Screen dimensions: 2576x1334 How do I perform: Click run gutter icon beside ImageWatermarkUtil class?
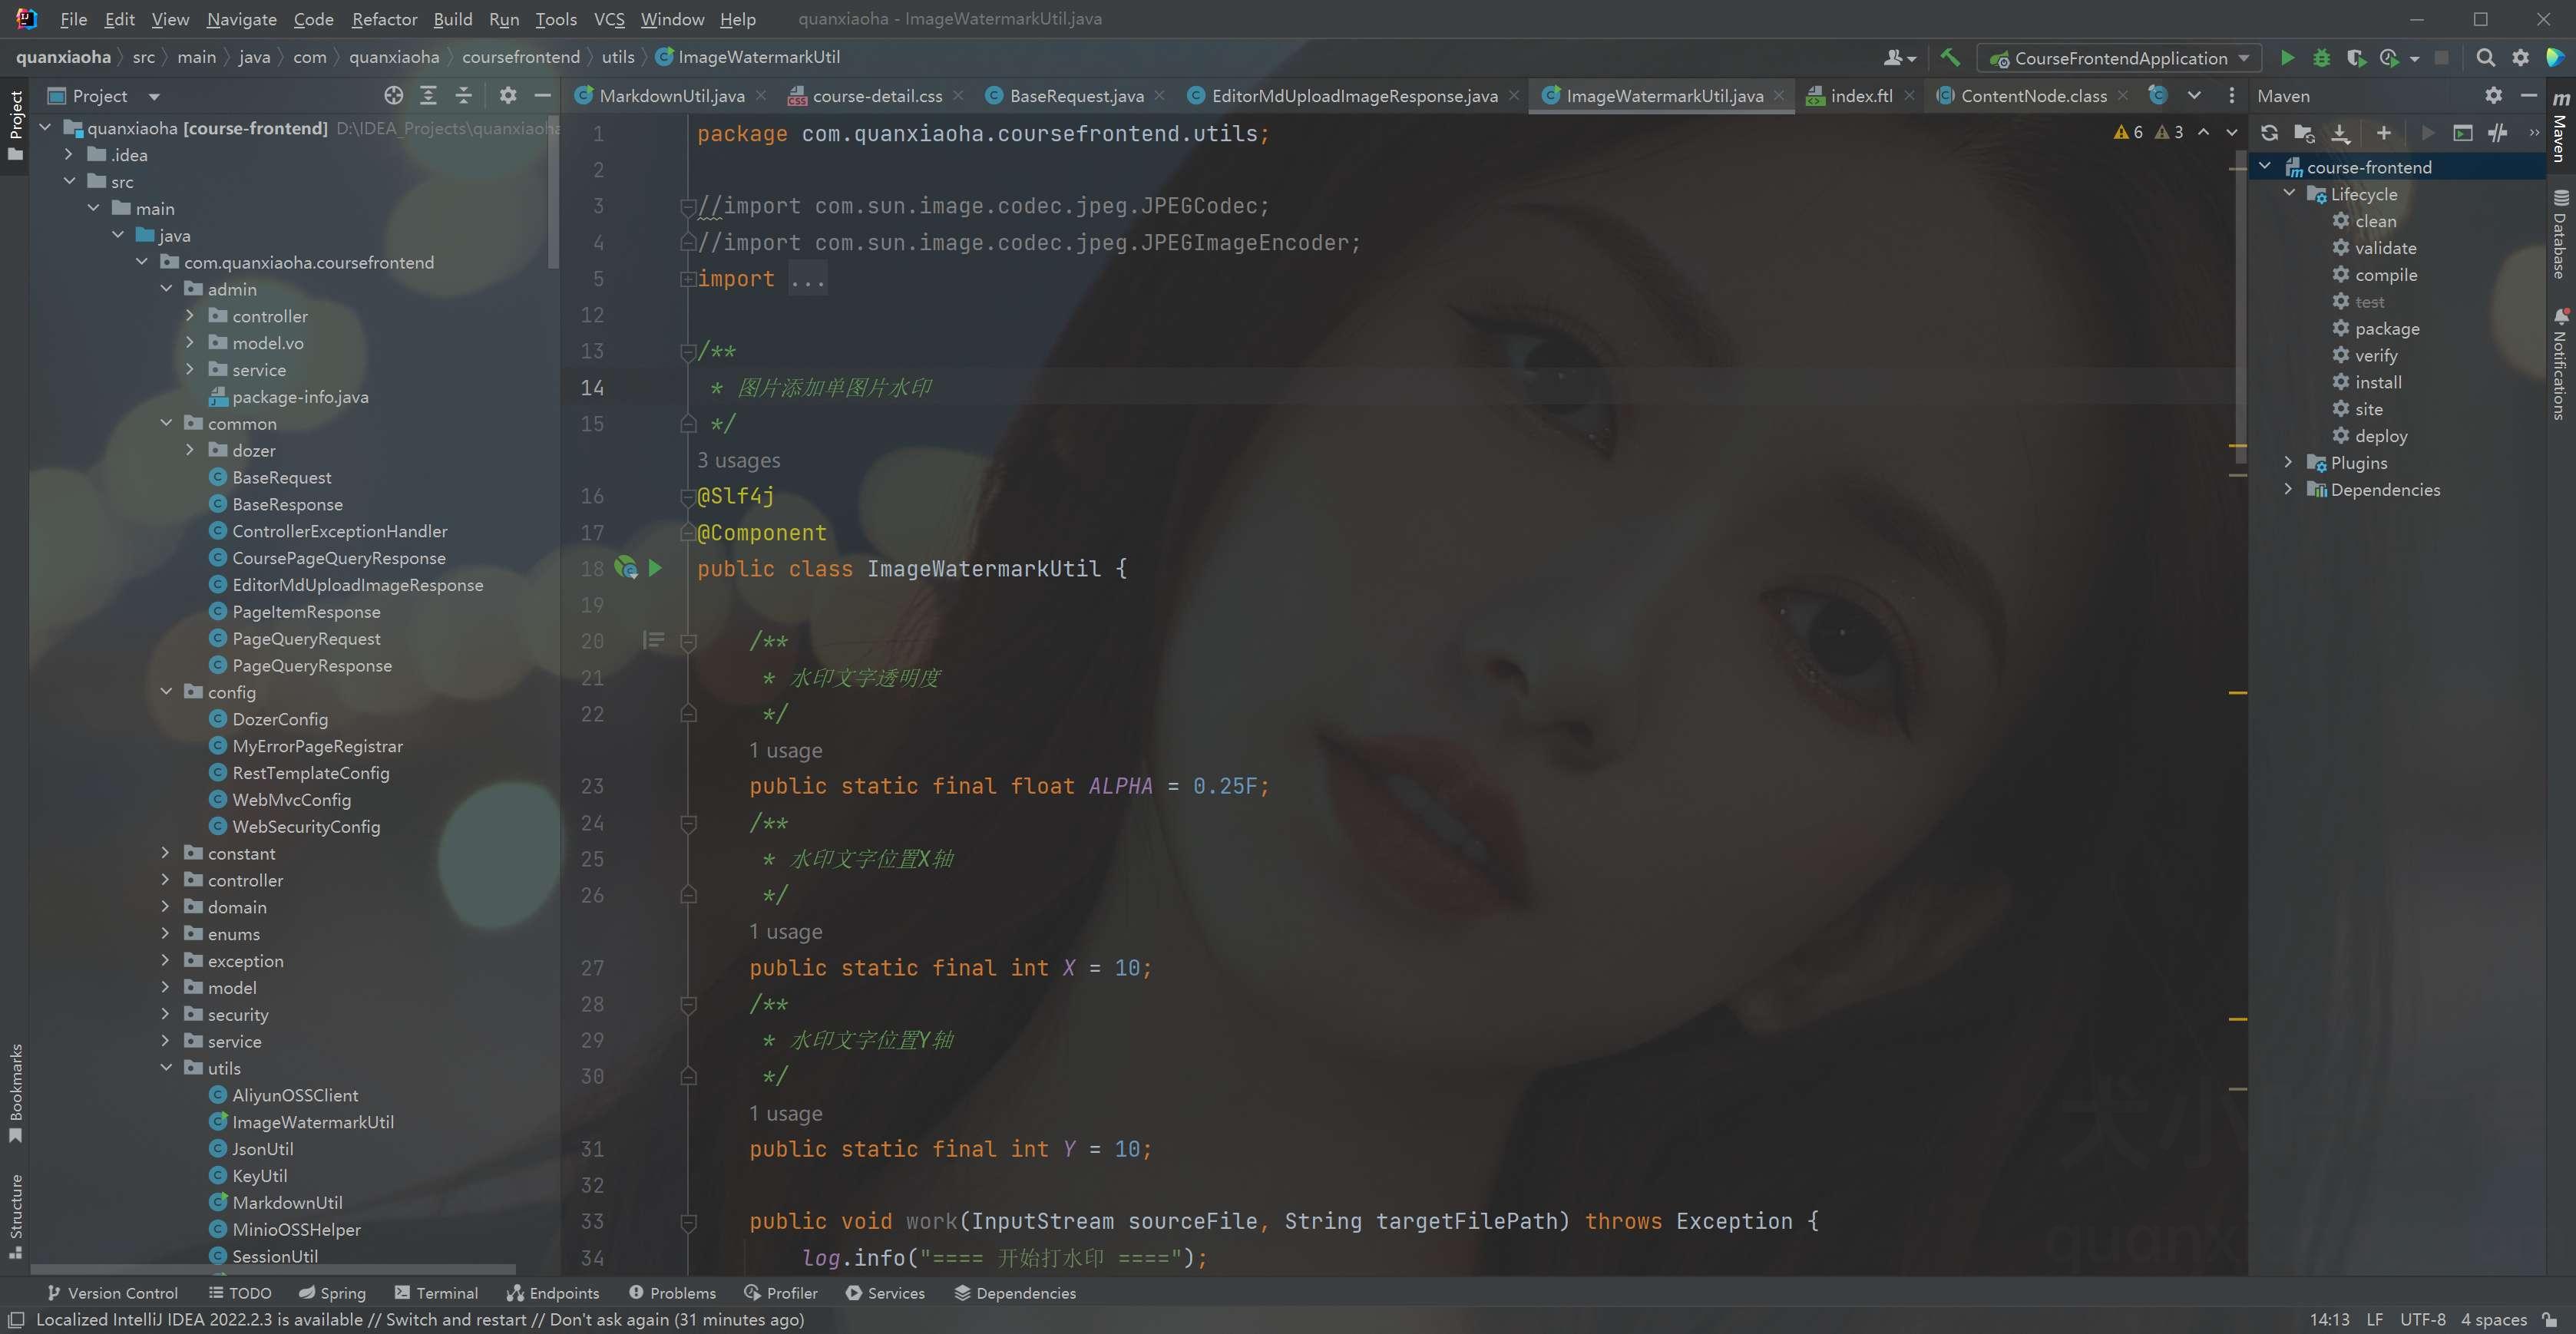[655, 568]
